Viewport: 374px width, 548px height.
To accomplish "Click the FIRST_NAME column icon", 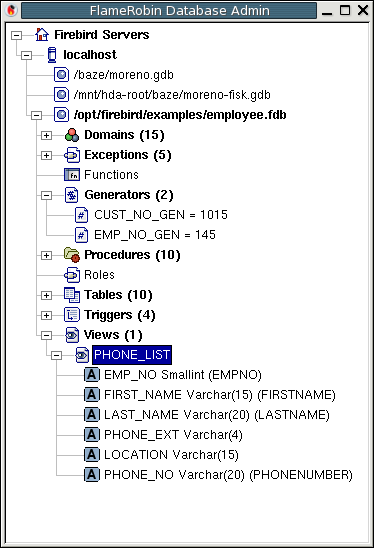I will click(92, 395).
